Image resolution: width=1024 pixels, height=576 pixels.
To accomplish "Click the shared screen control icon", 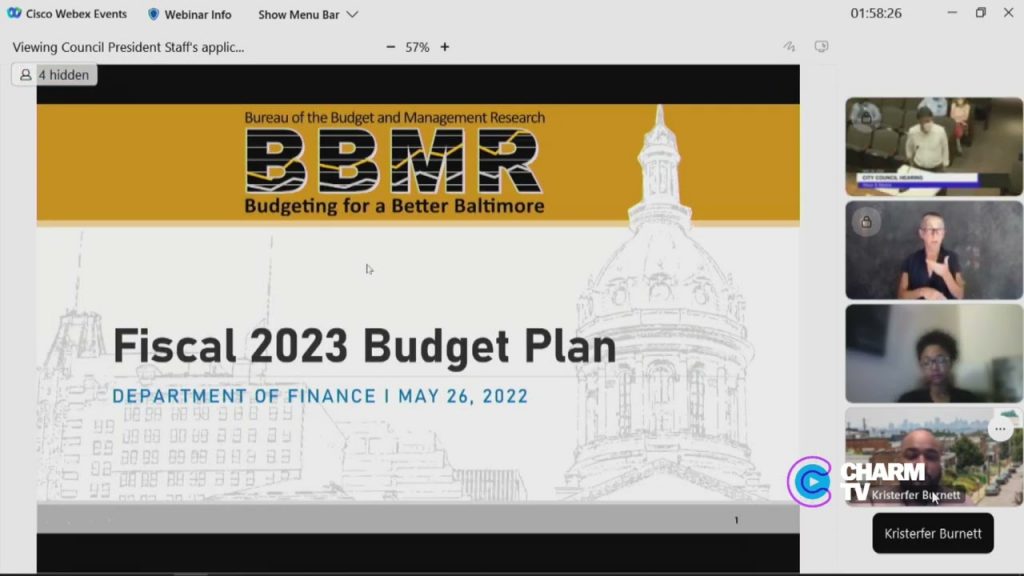I will click(x=822, y=46).
